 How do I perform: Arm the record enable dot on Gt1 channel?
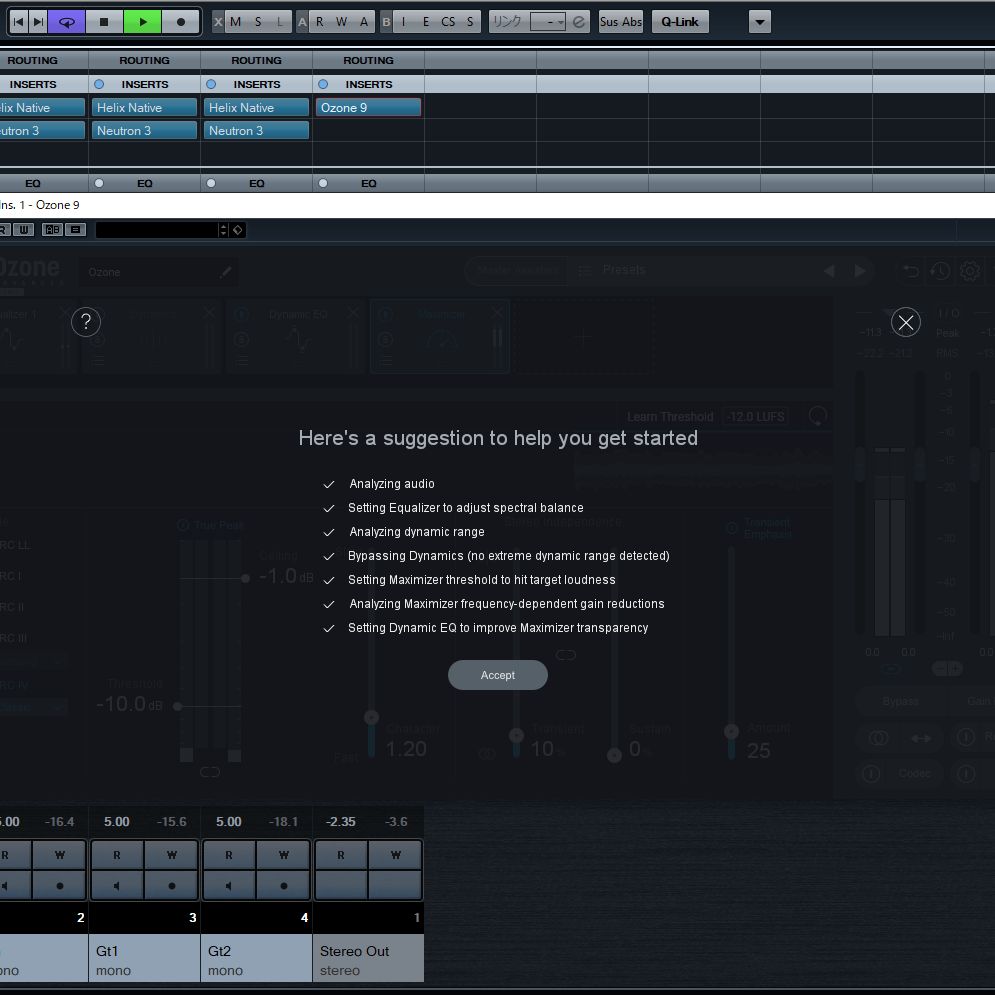pyautogui.click(x=171, y=885)
